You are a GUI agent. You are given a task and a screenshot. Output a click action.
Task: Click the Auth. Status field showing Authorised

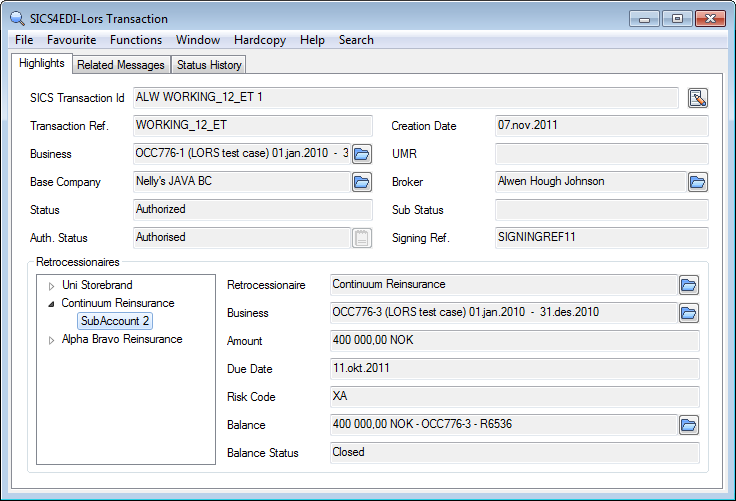click(x=242, y=238)
